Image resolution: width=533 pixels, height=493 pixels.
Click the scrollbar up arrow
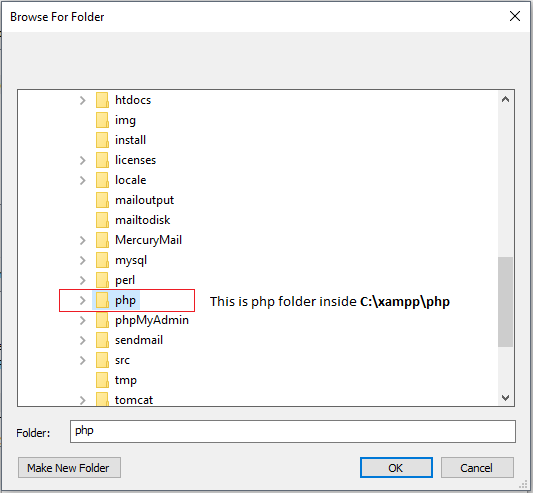(505, 99)
